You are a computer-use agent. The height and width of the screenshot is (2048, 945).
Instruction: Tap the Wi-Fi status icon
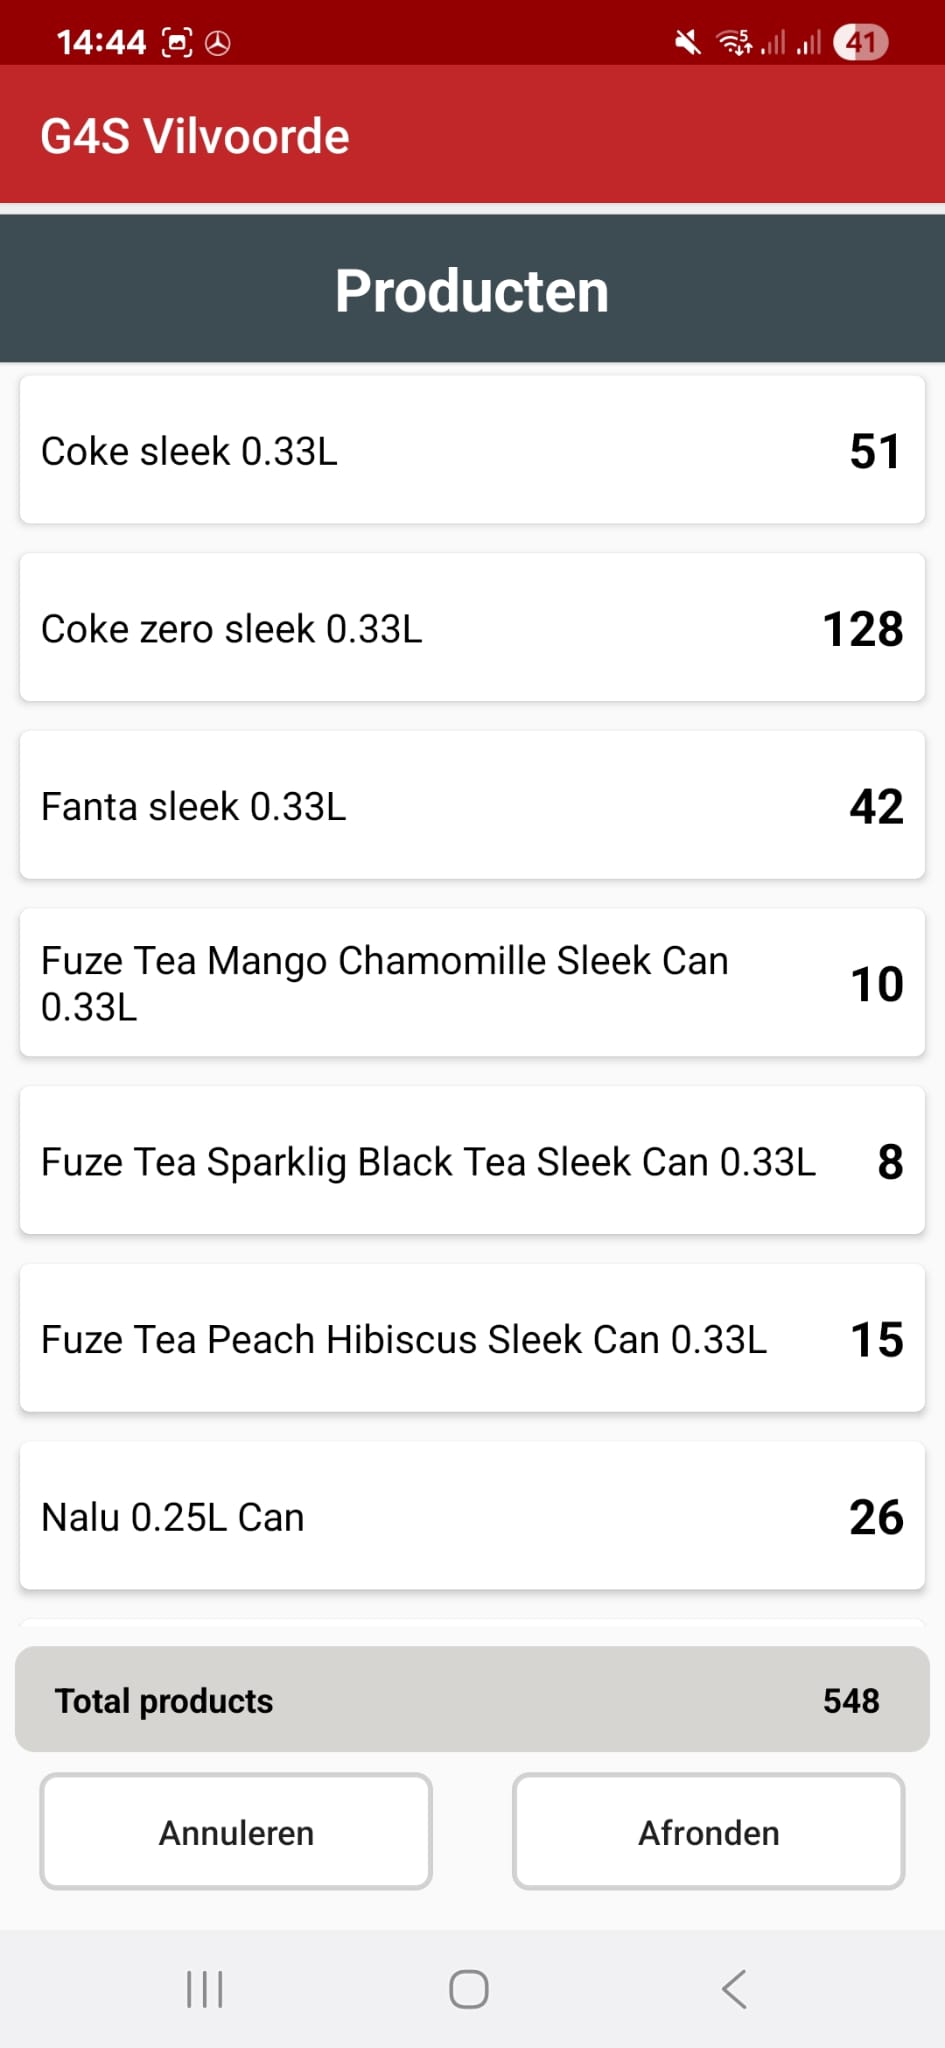[x=734, y=42]
